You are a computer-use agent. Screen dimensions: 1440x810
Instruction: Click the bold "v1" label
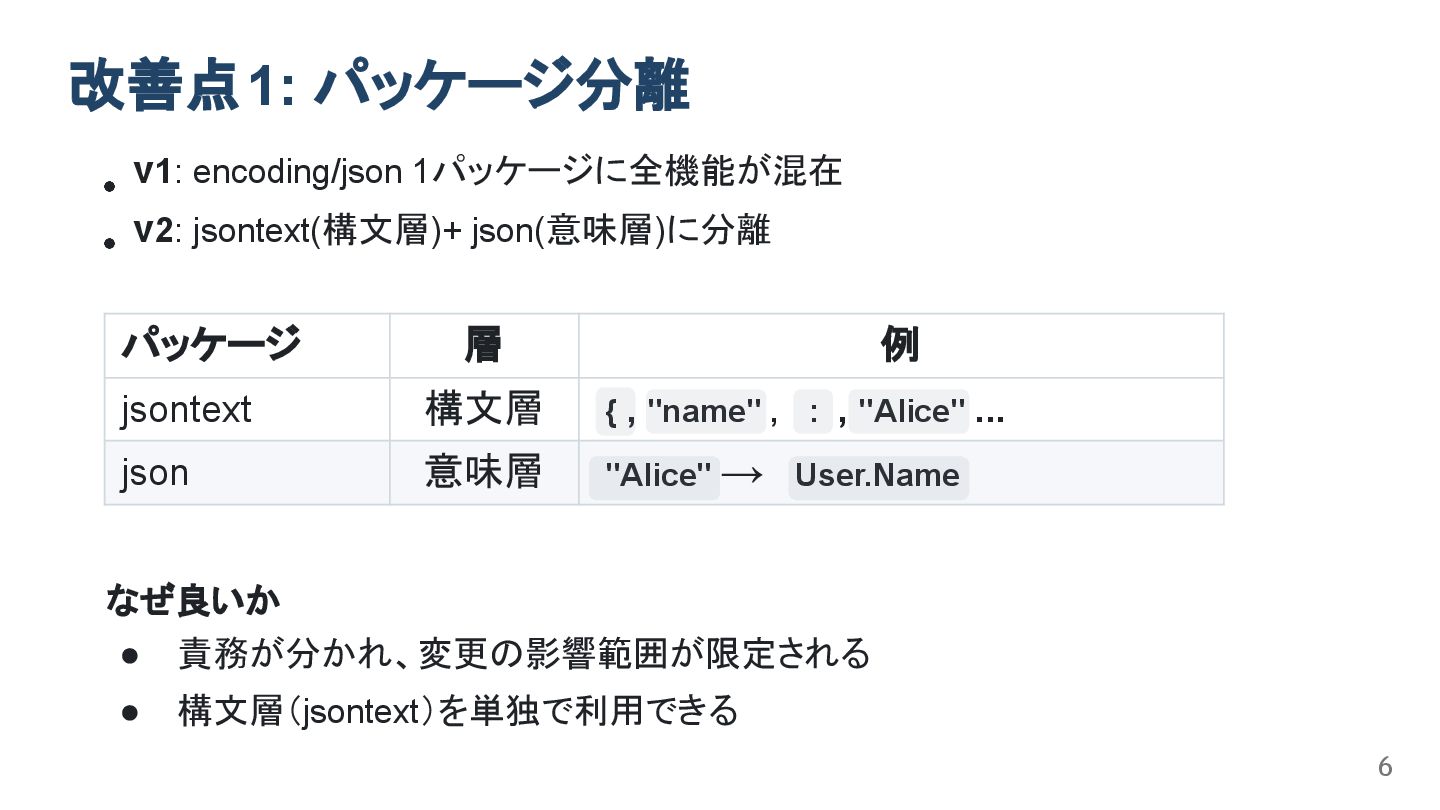153,172
